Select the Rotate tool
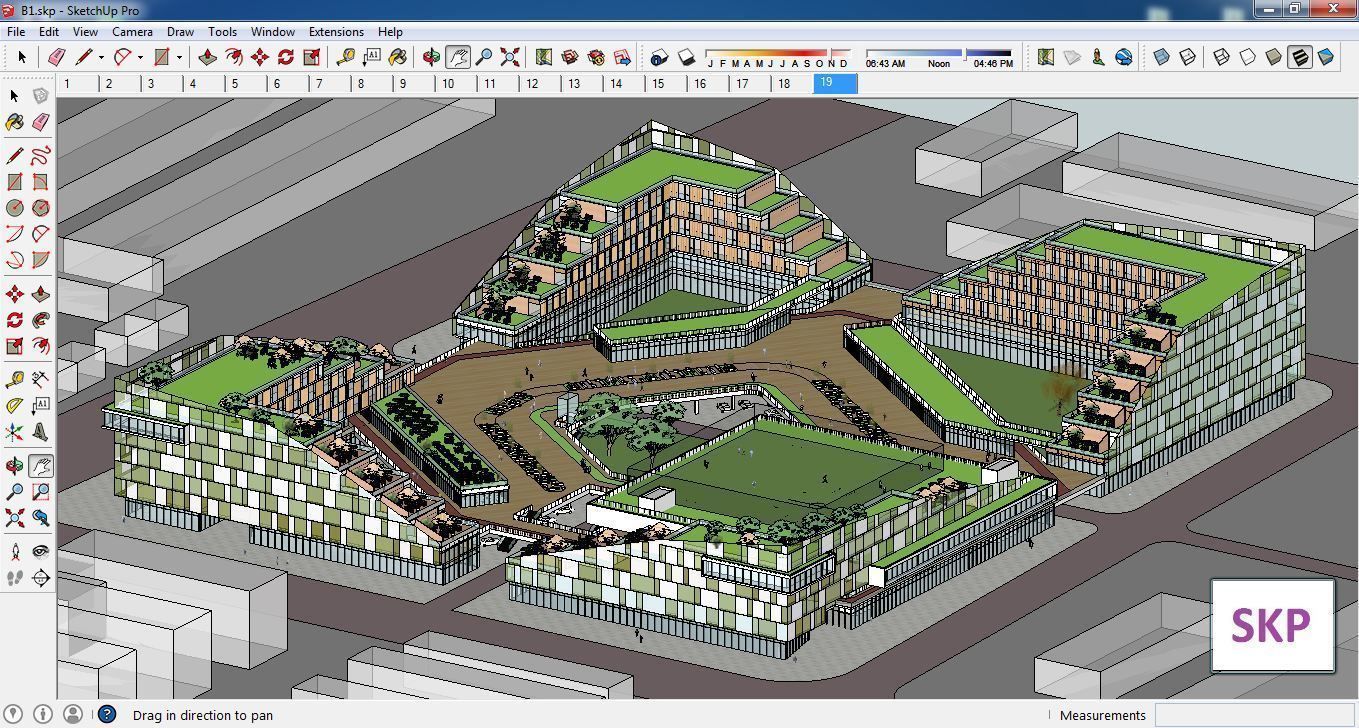Screen dimensions: 1359x728 (x=284, y=57)
